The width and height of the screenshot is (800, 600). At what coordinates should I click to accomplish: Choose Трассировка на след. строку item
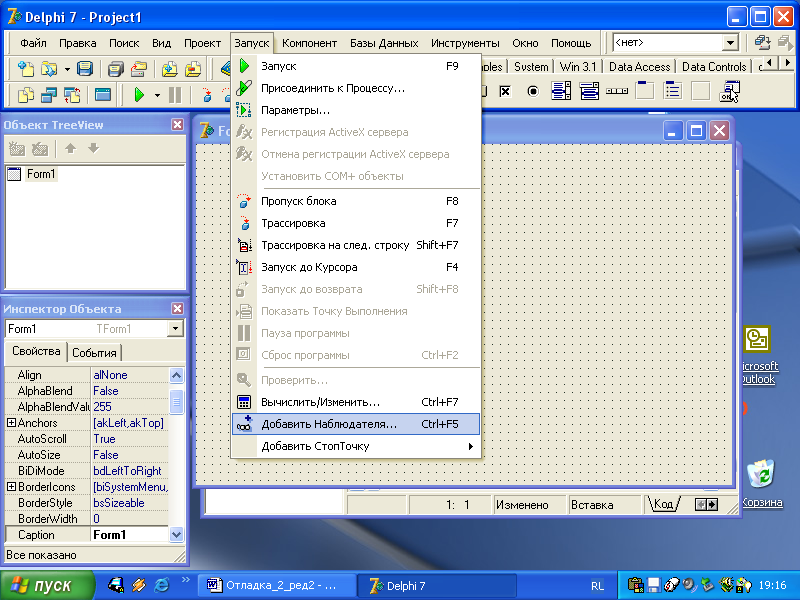coord(356,245)
